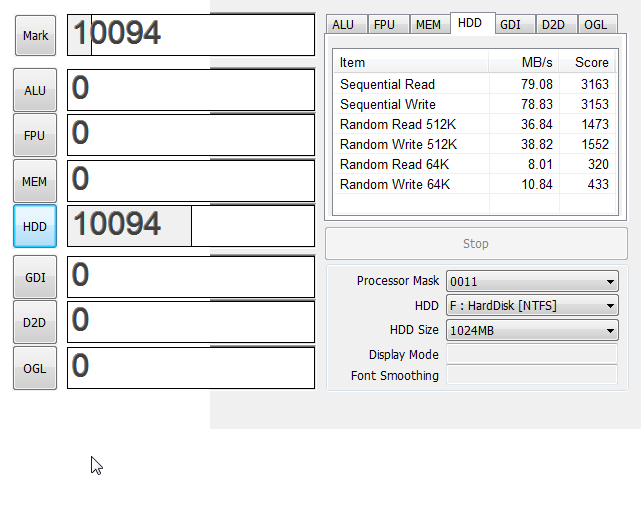This screenshot has width=641, height=515.
Task: Click the 433 score value
Action: click(598, 184)
